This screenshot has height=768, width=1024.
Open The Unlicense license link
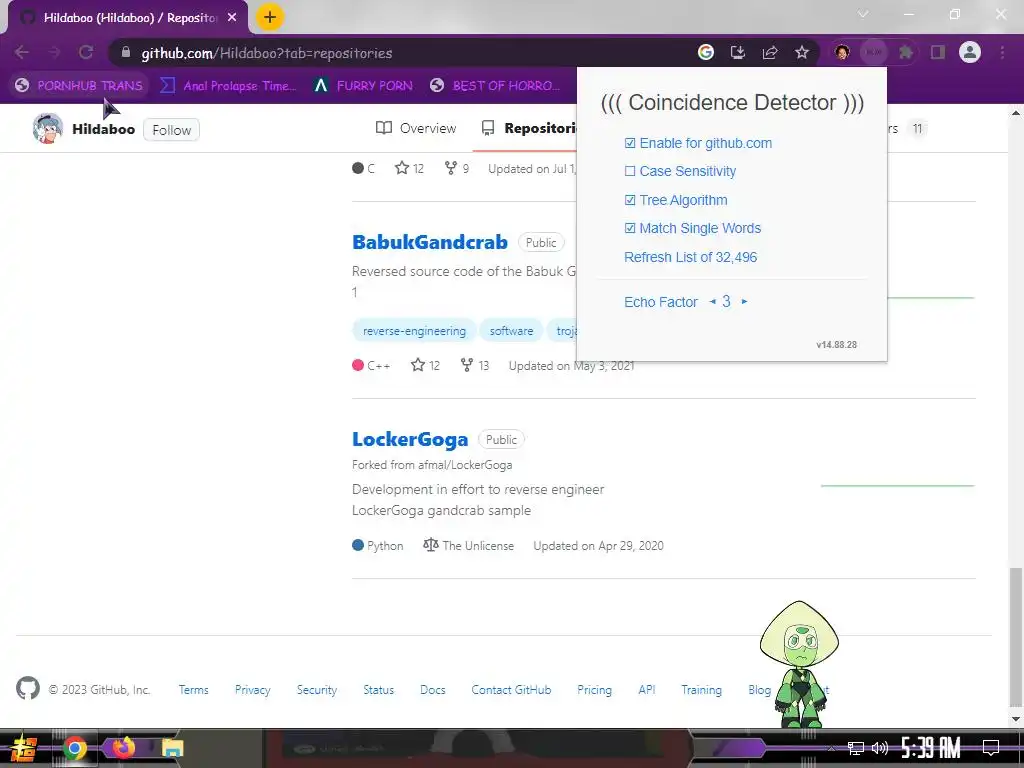(468, 545)
